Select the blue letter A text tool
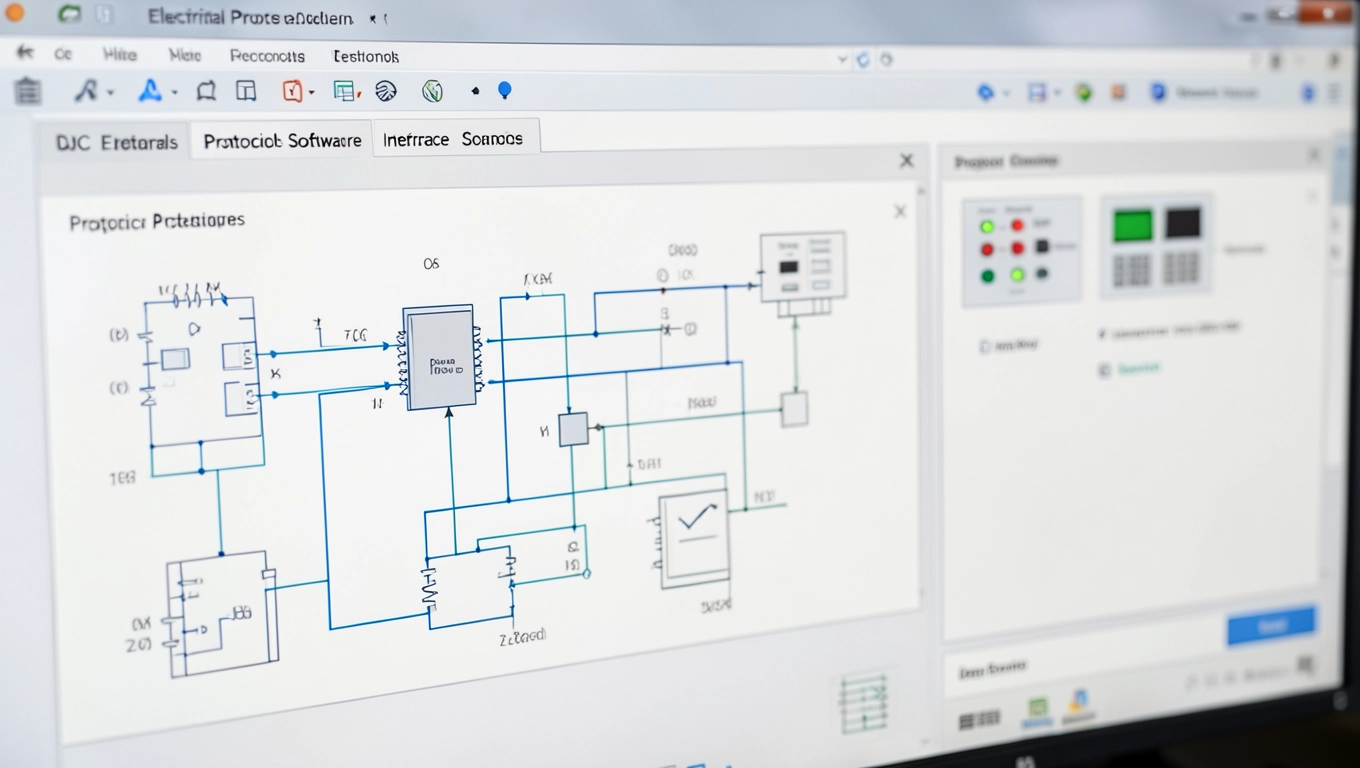The width and height of the screenshot is (1360, 768). [x=150, y=91]
